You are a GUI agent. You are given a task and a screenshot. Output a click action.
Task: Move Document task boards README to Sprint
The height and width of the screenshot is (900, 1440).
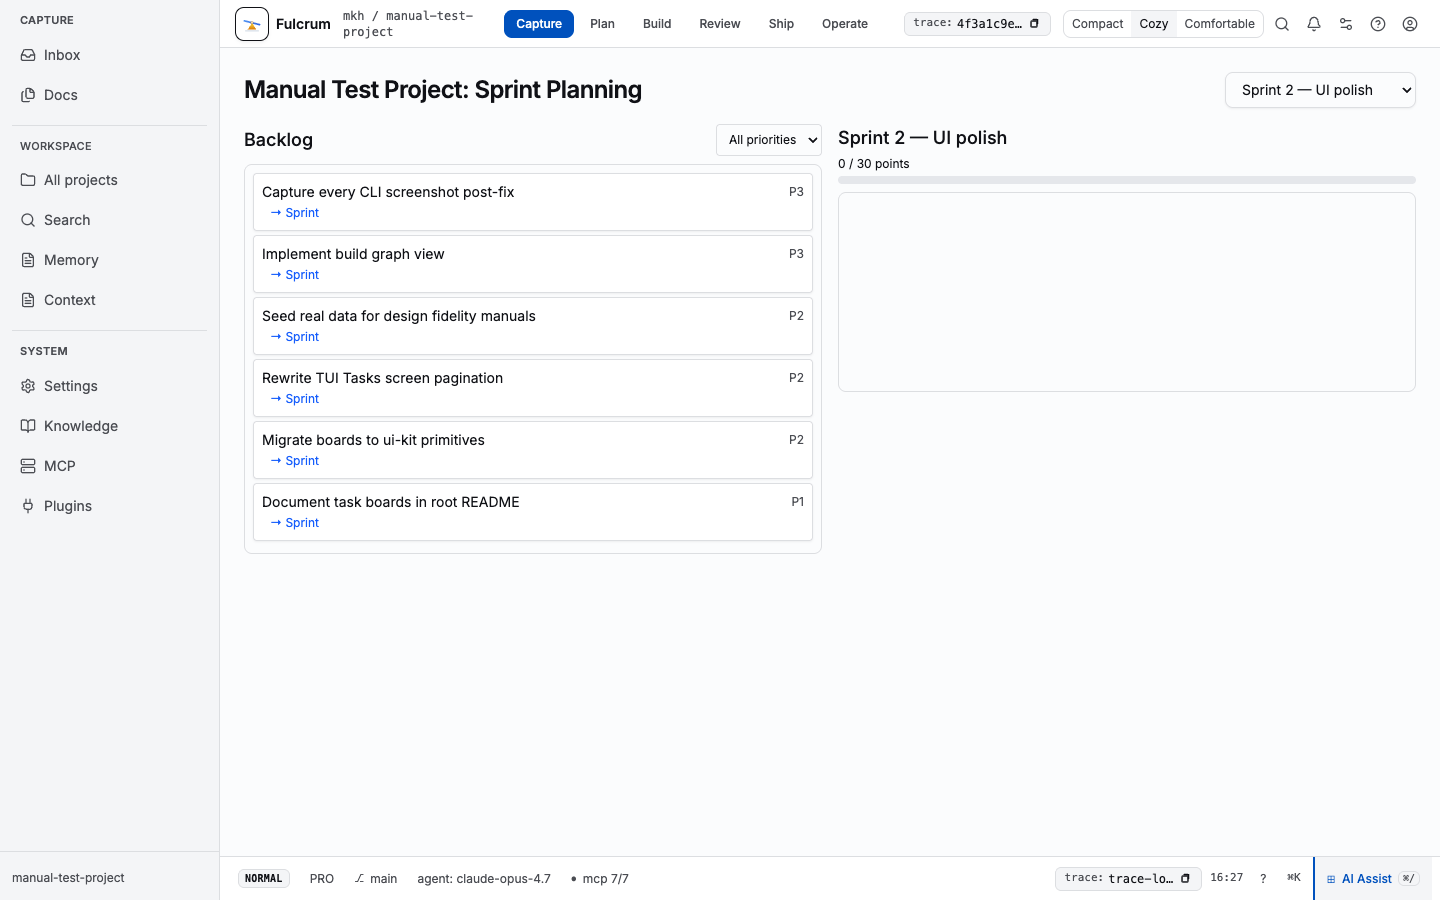click(295, 523)
